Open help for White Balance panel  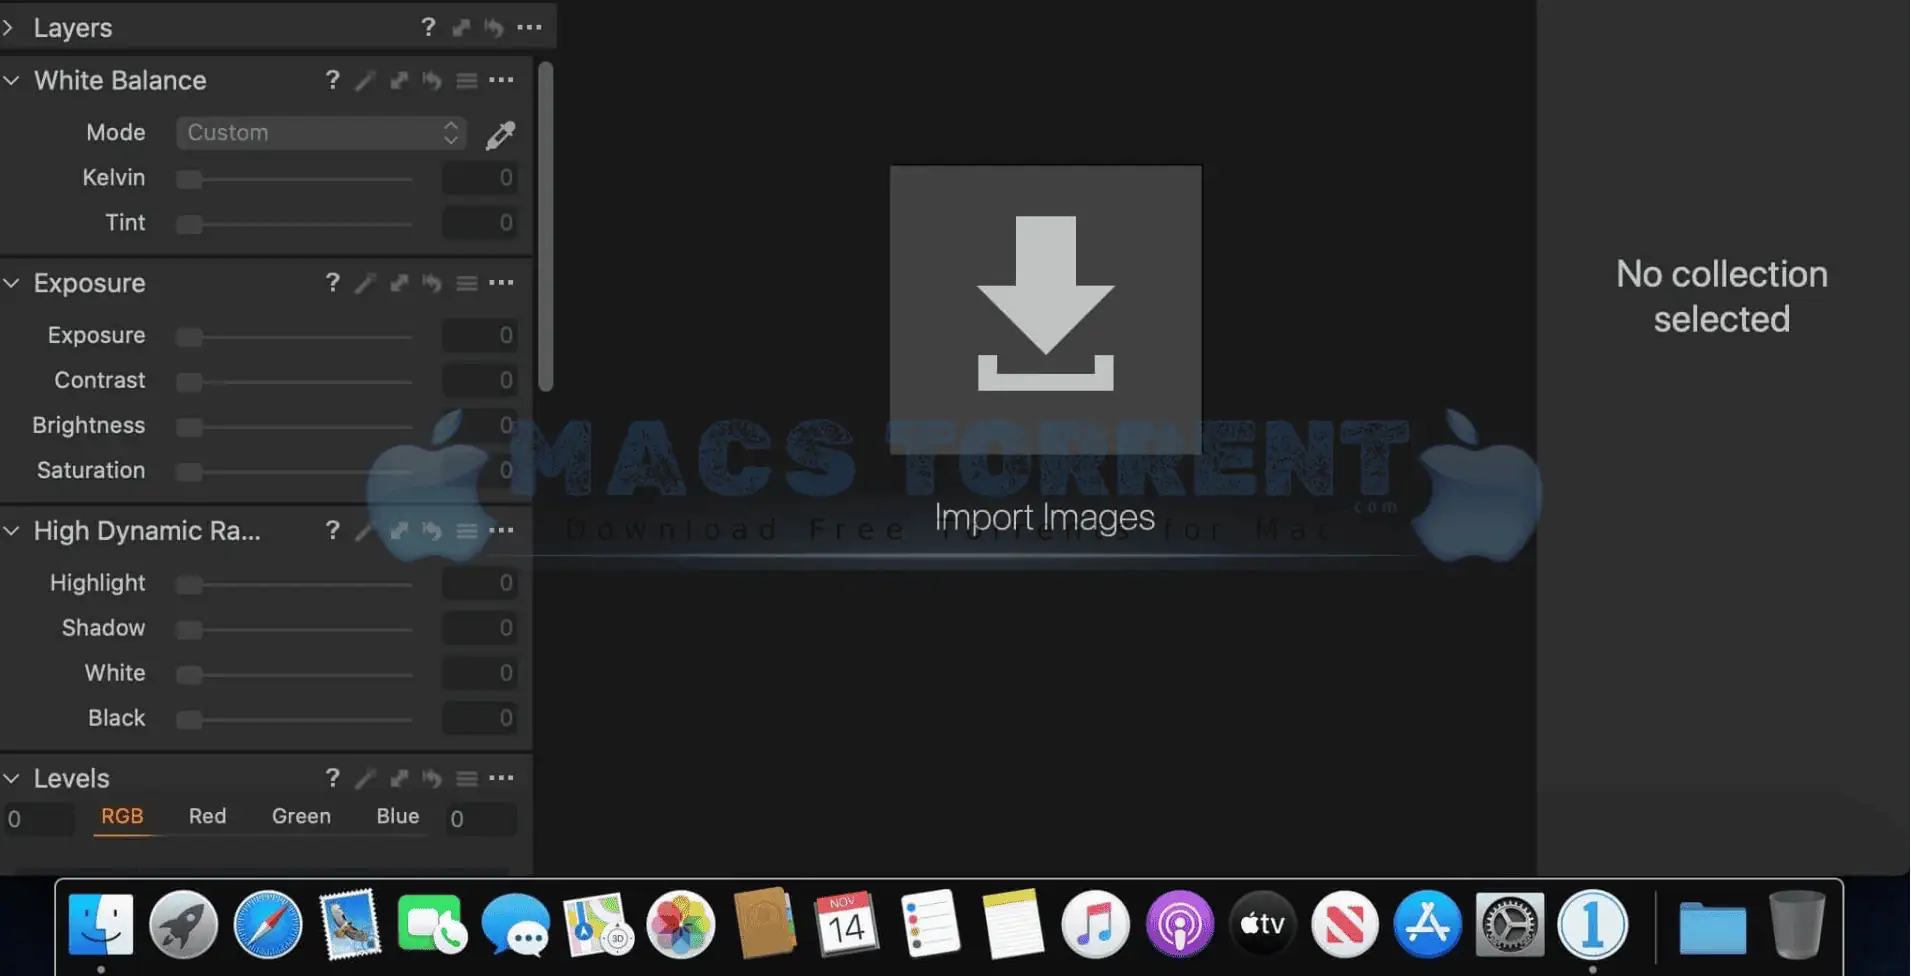pos(332,80)
